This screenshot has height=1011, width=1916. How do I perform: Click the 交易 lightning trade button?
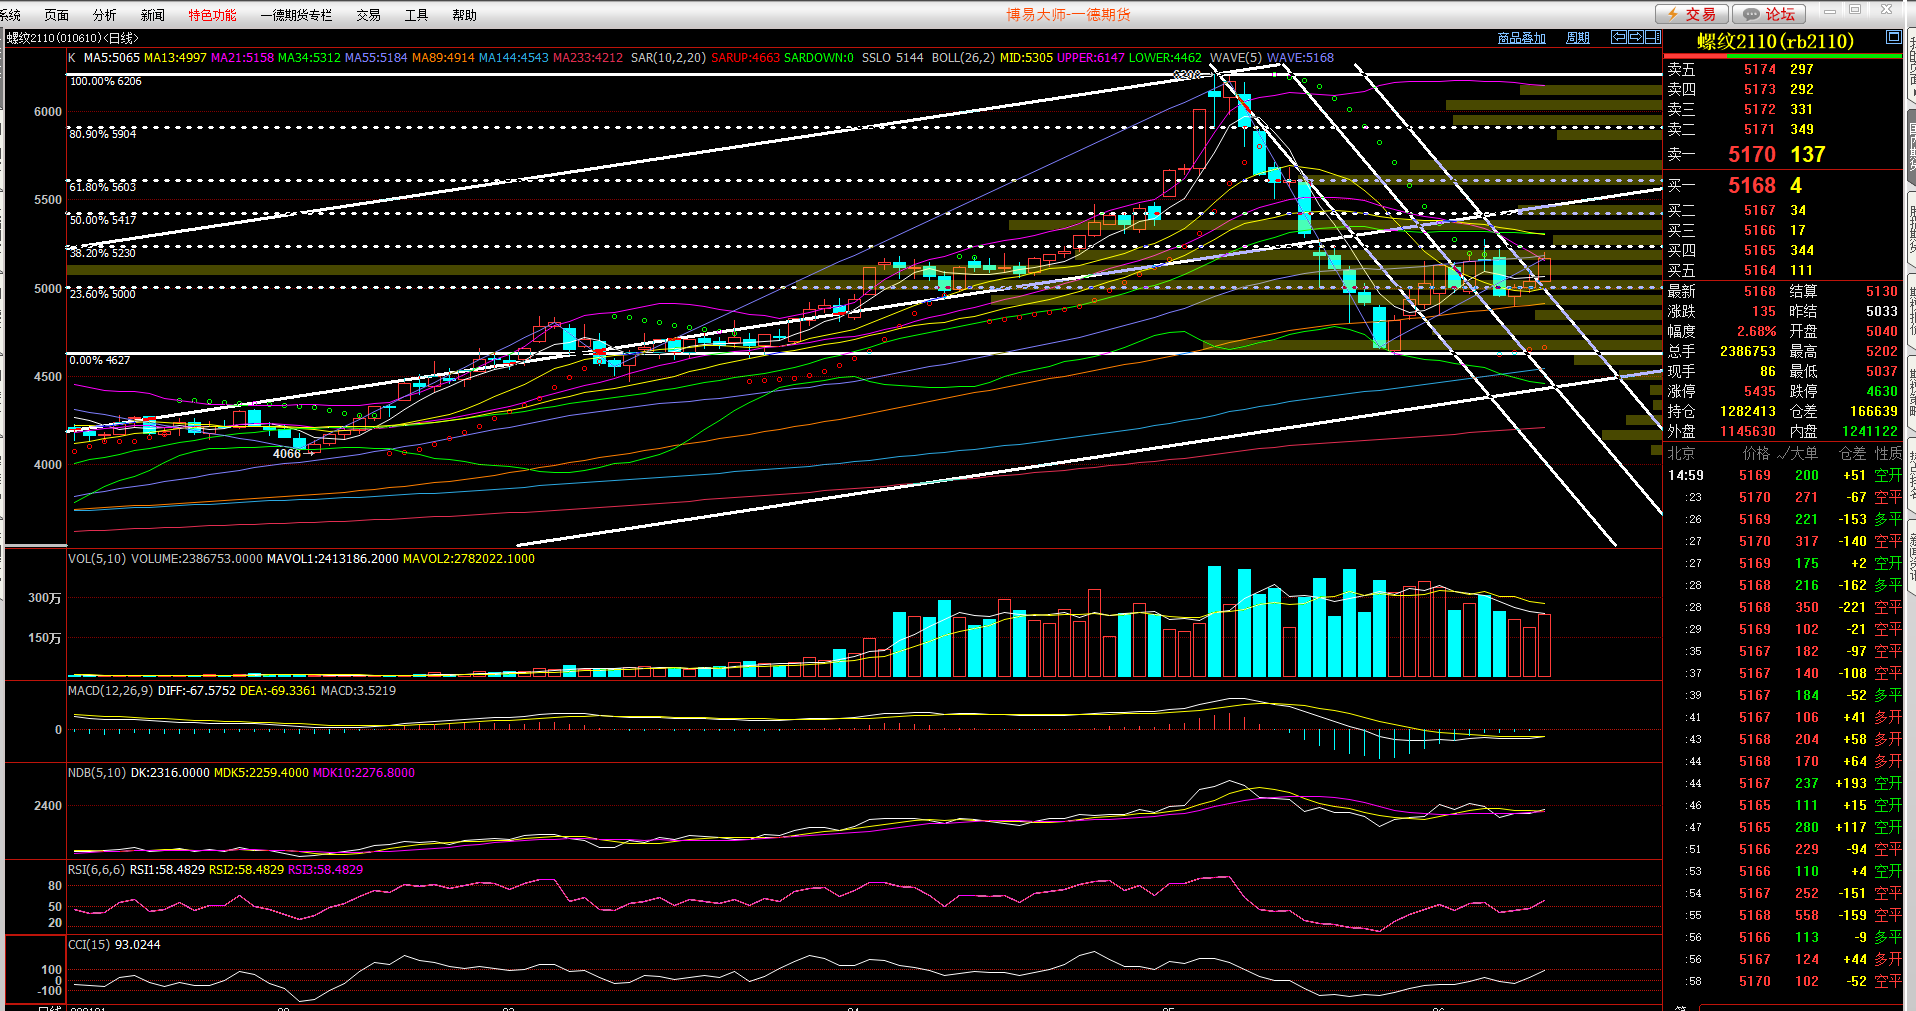coord(1691,14)
